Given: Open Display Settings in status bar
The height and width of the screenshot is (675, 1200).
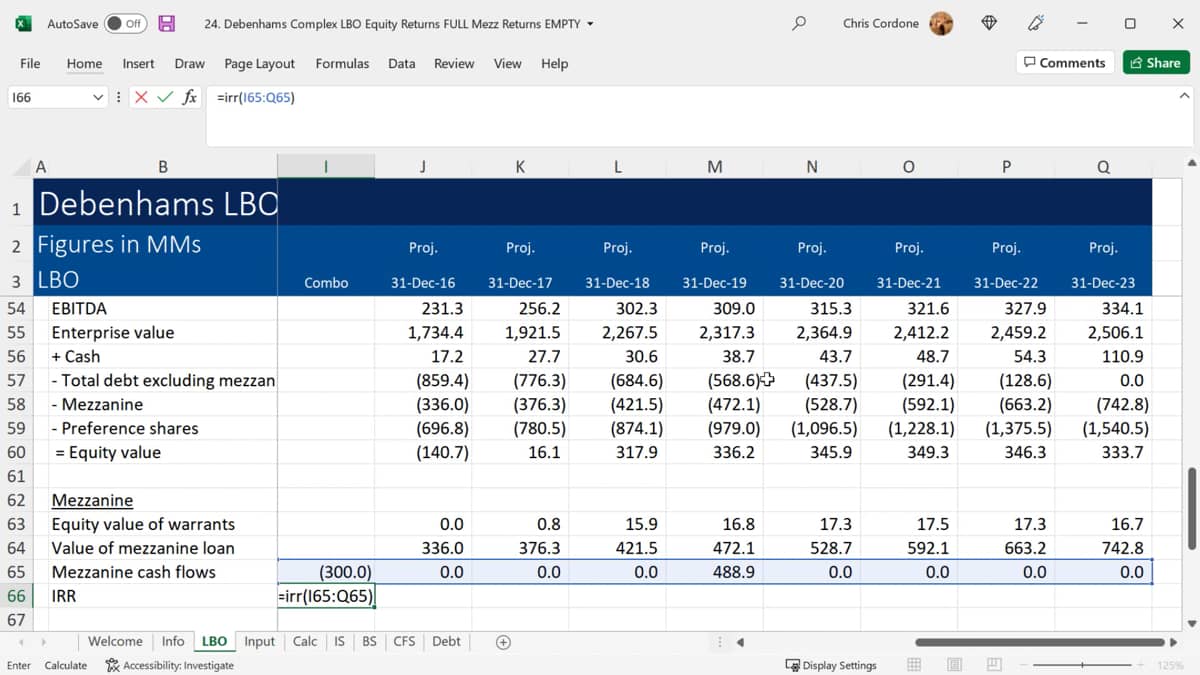Looking at the screenshot, I should (x=831, y=665).
